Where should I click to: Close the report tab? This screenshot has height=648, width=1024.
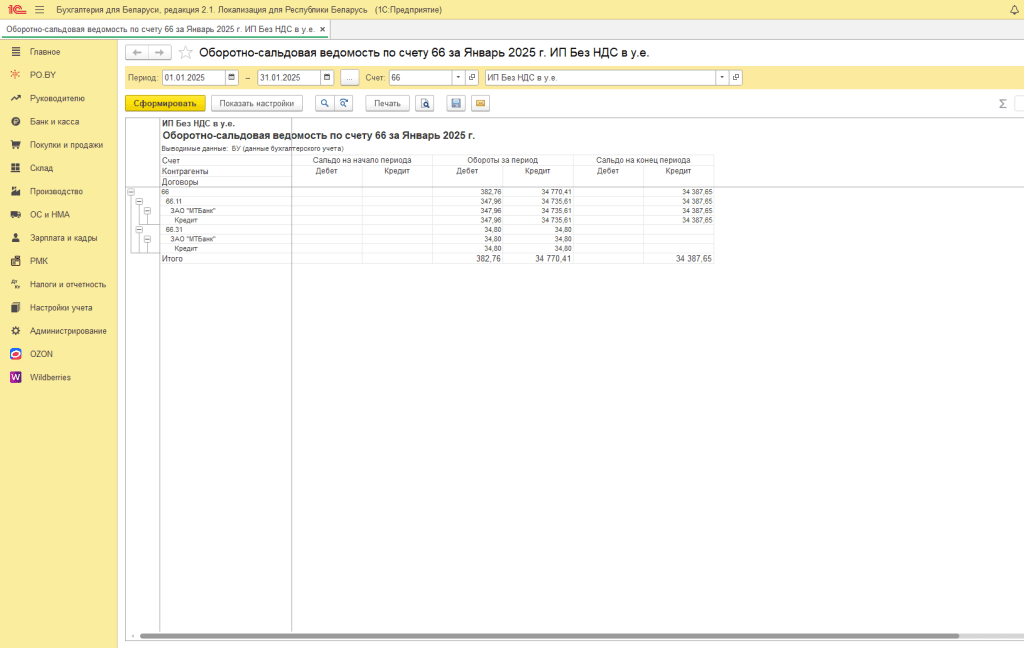pyautogui.click(x=322, y=29)
